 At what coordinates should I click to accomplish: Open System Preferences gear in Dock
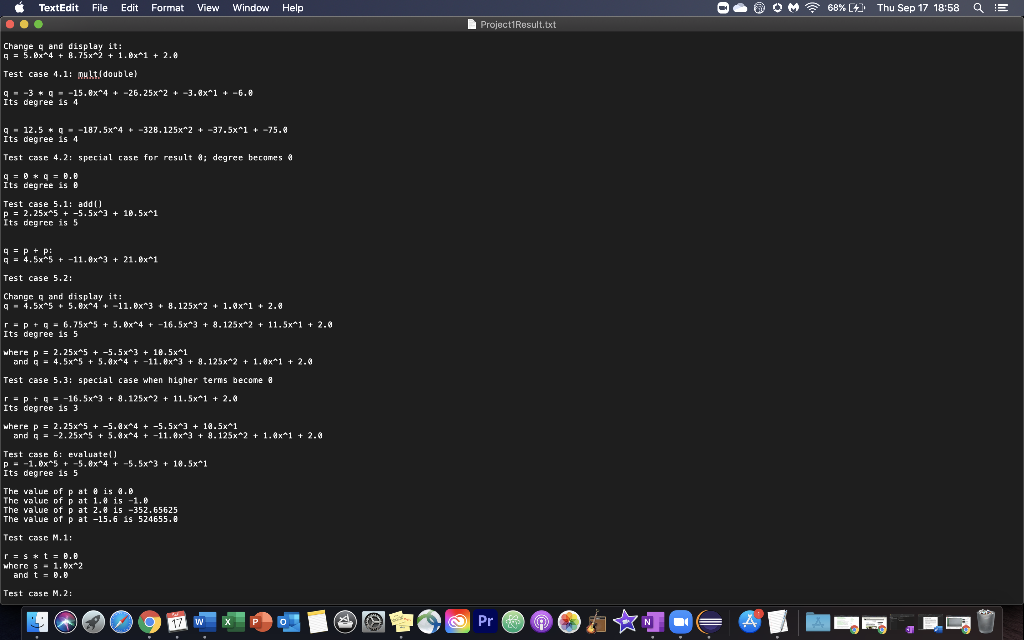374,622
